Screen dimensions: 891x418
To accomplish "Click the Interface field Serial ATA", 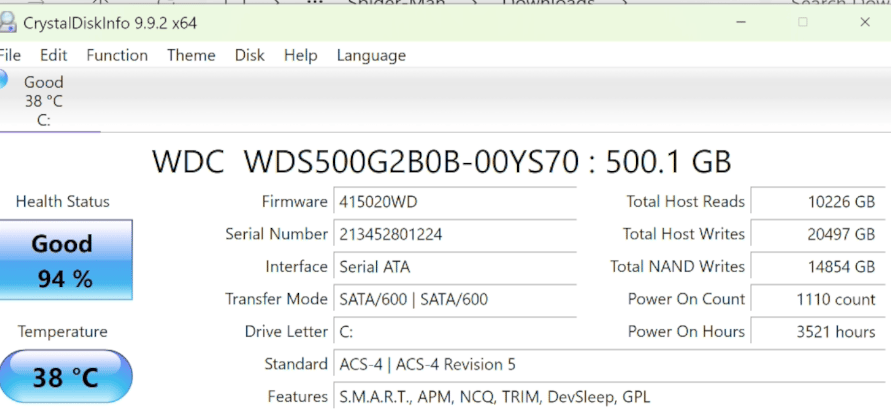I will pyautogui.click(x=455, y=266).
